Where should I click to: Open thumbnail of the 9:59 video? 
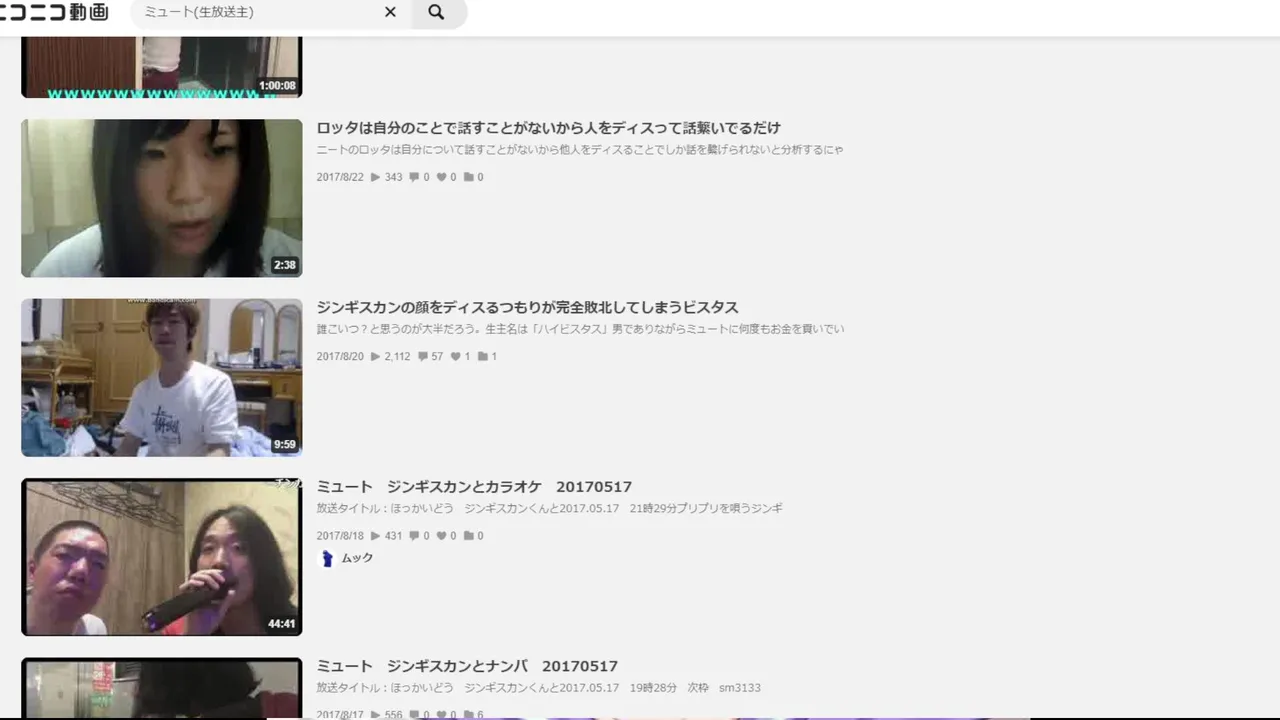click(x=161, y=377)
